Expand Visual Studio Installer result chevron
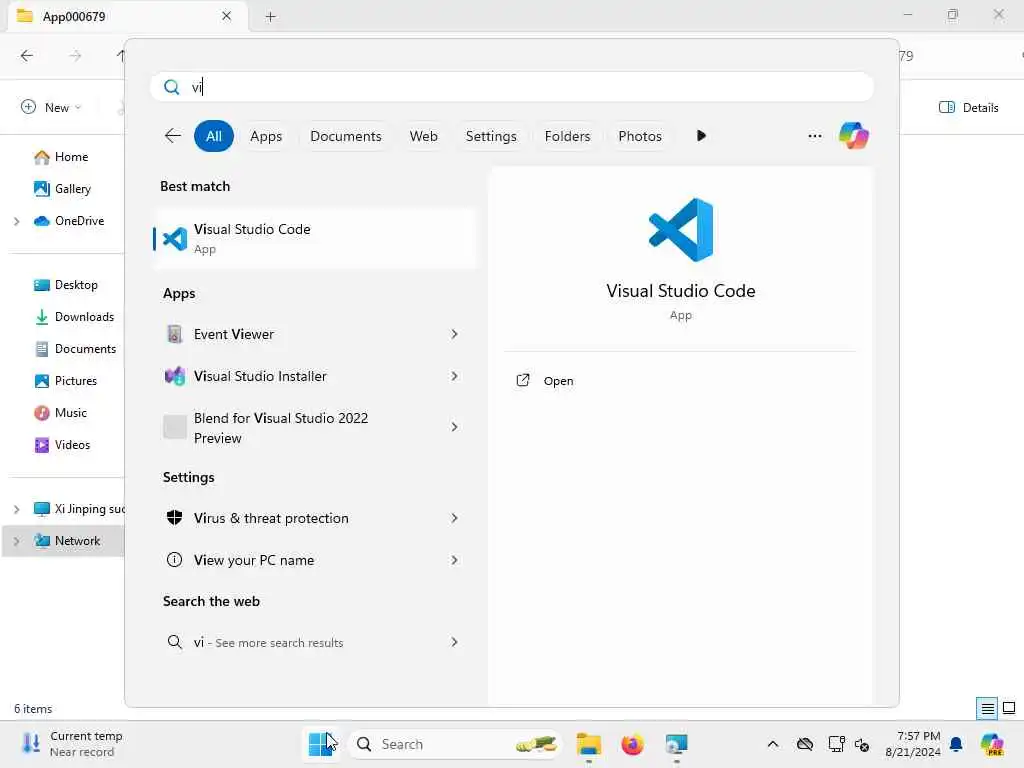 [455, 376]
